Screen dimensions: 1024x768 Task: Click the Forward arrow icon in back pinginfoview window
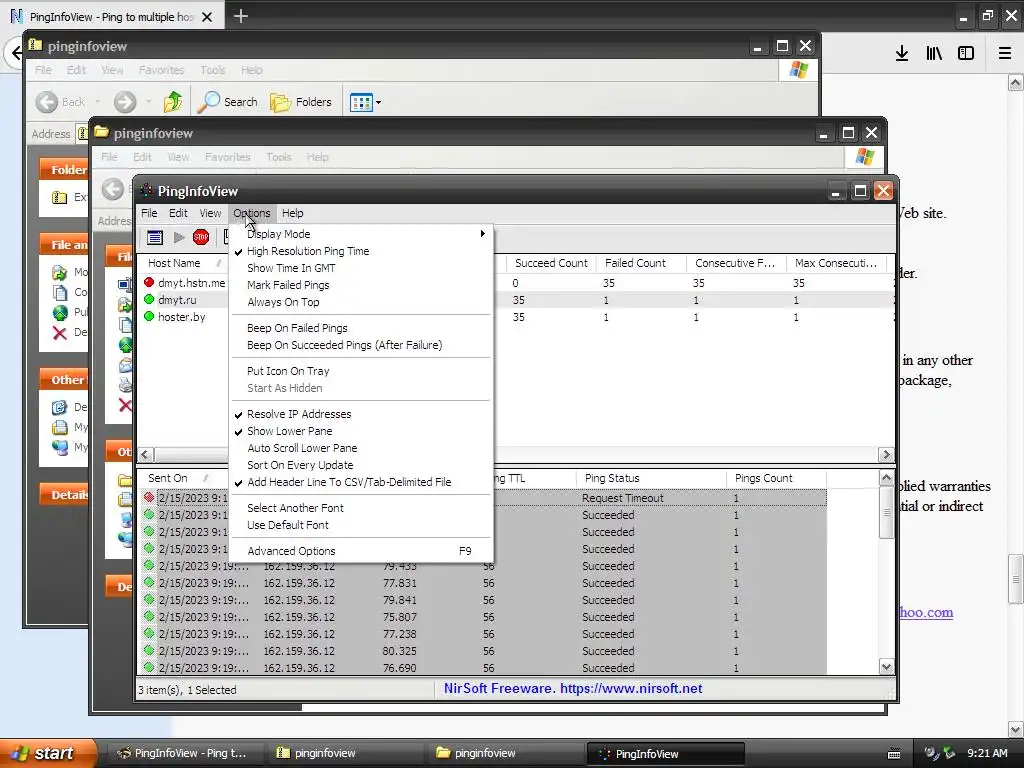(x=125, y=102)
